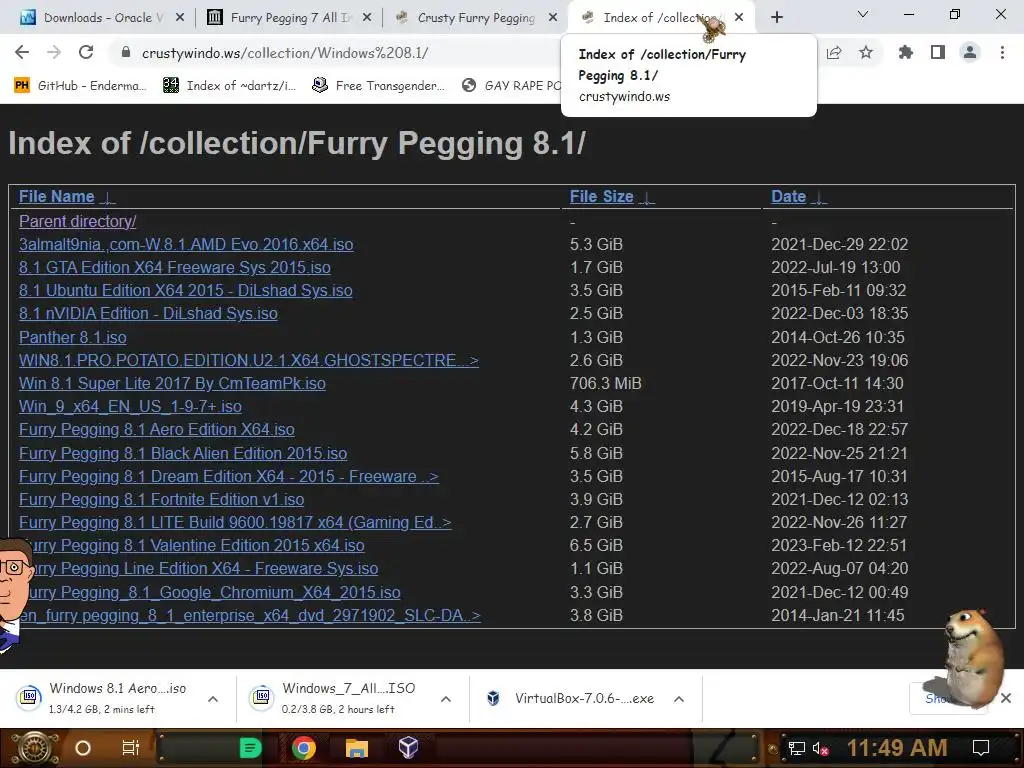Open Chrome three-dot menu
The image size is (1024, 768).
pos(1002,53)
